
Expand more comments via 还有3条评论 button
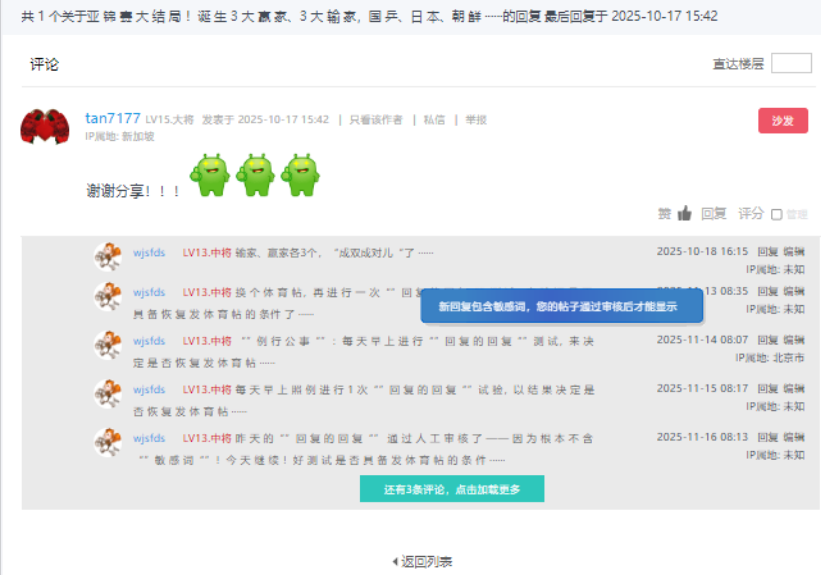click(452, 489)
